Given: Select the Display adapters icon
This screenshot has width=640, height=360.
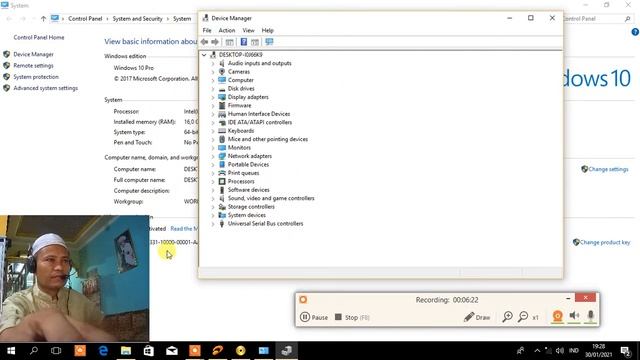Looking at the screenshot, I should point(222,97).
